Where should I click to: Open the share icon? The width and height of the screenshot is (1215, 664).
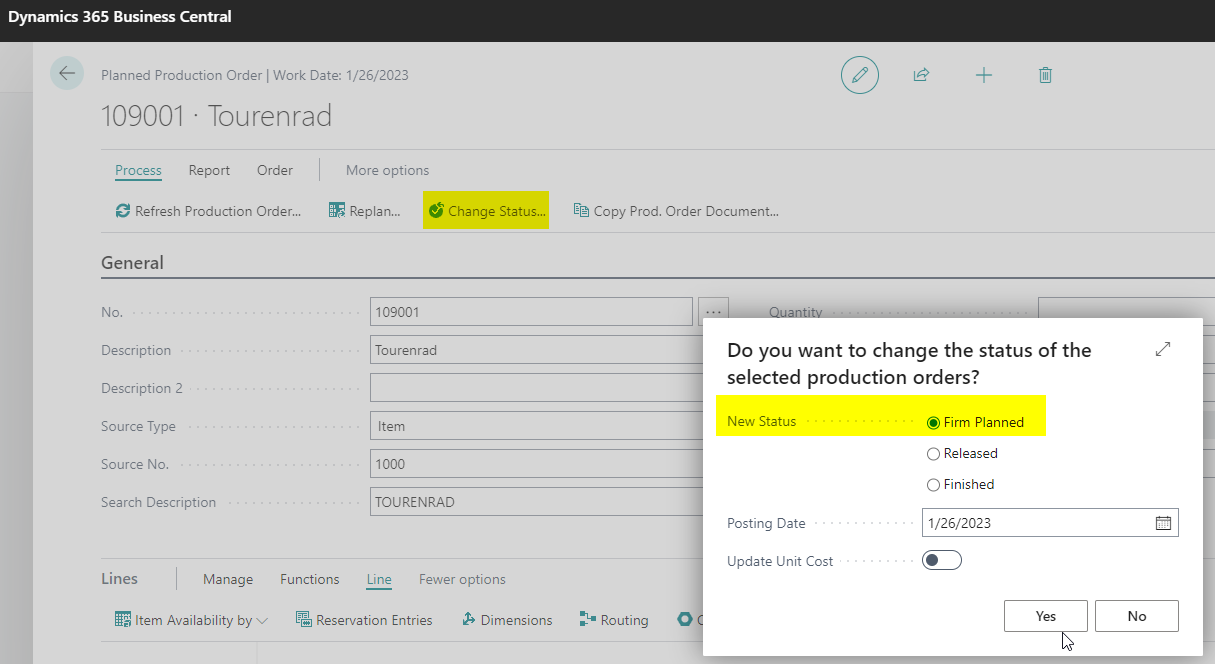tap(921, 75)
